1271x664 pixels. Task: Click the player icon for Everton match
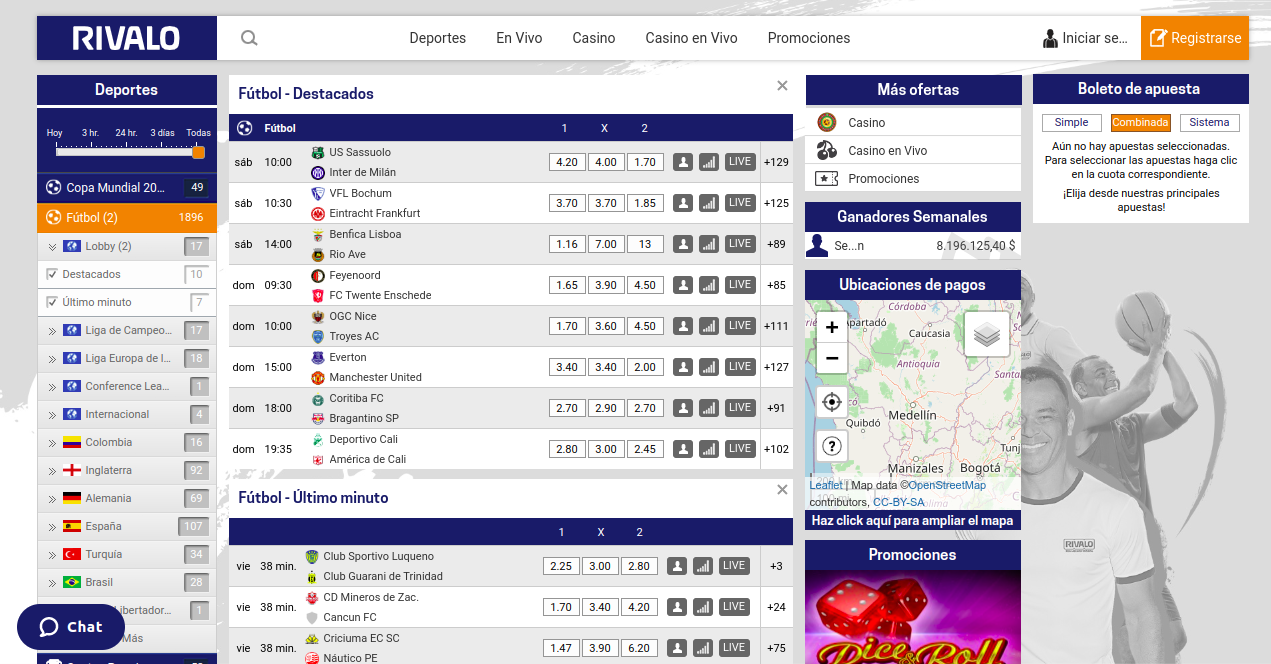click(x=683, y=367)
